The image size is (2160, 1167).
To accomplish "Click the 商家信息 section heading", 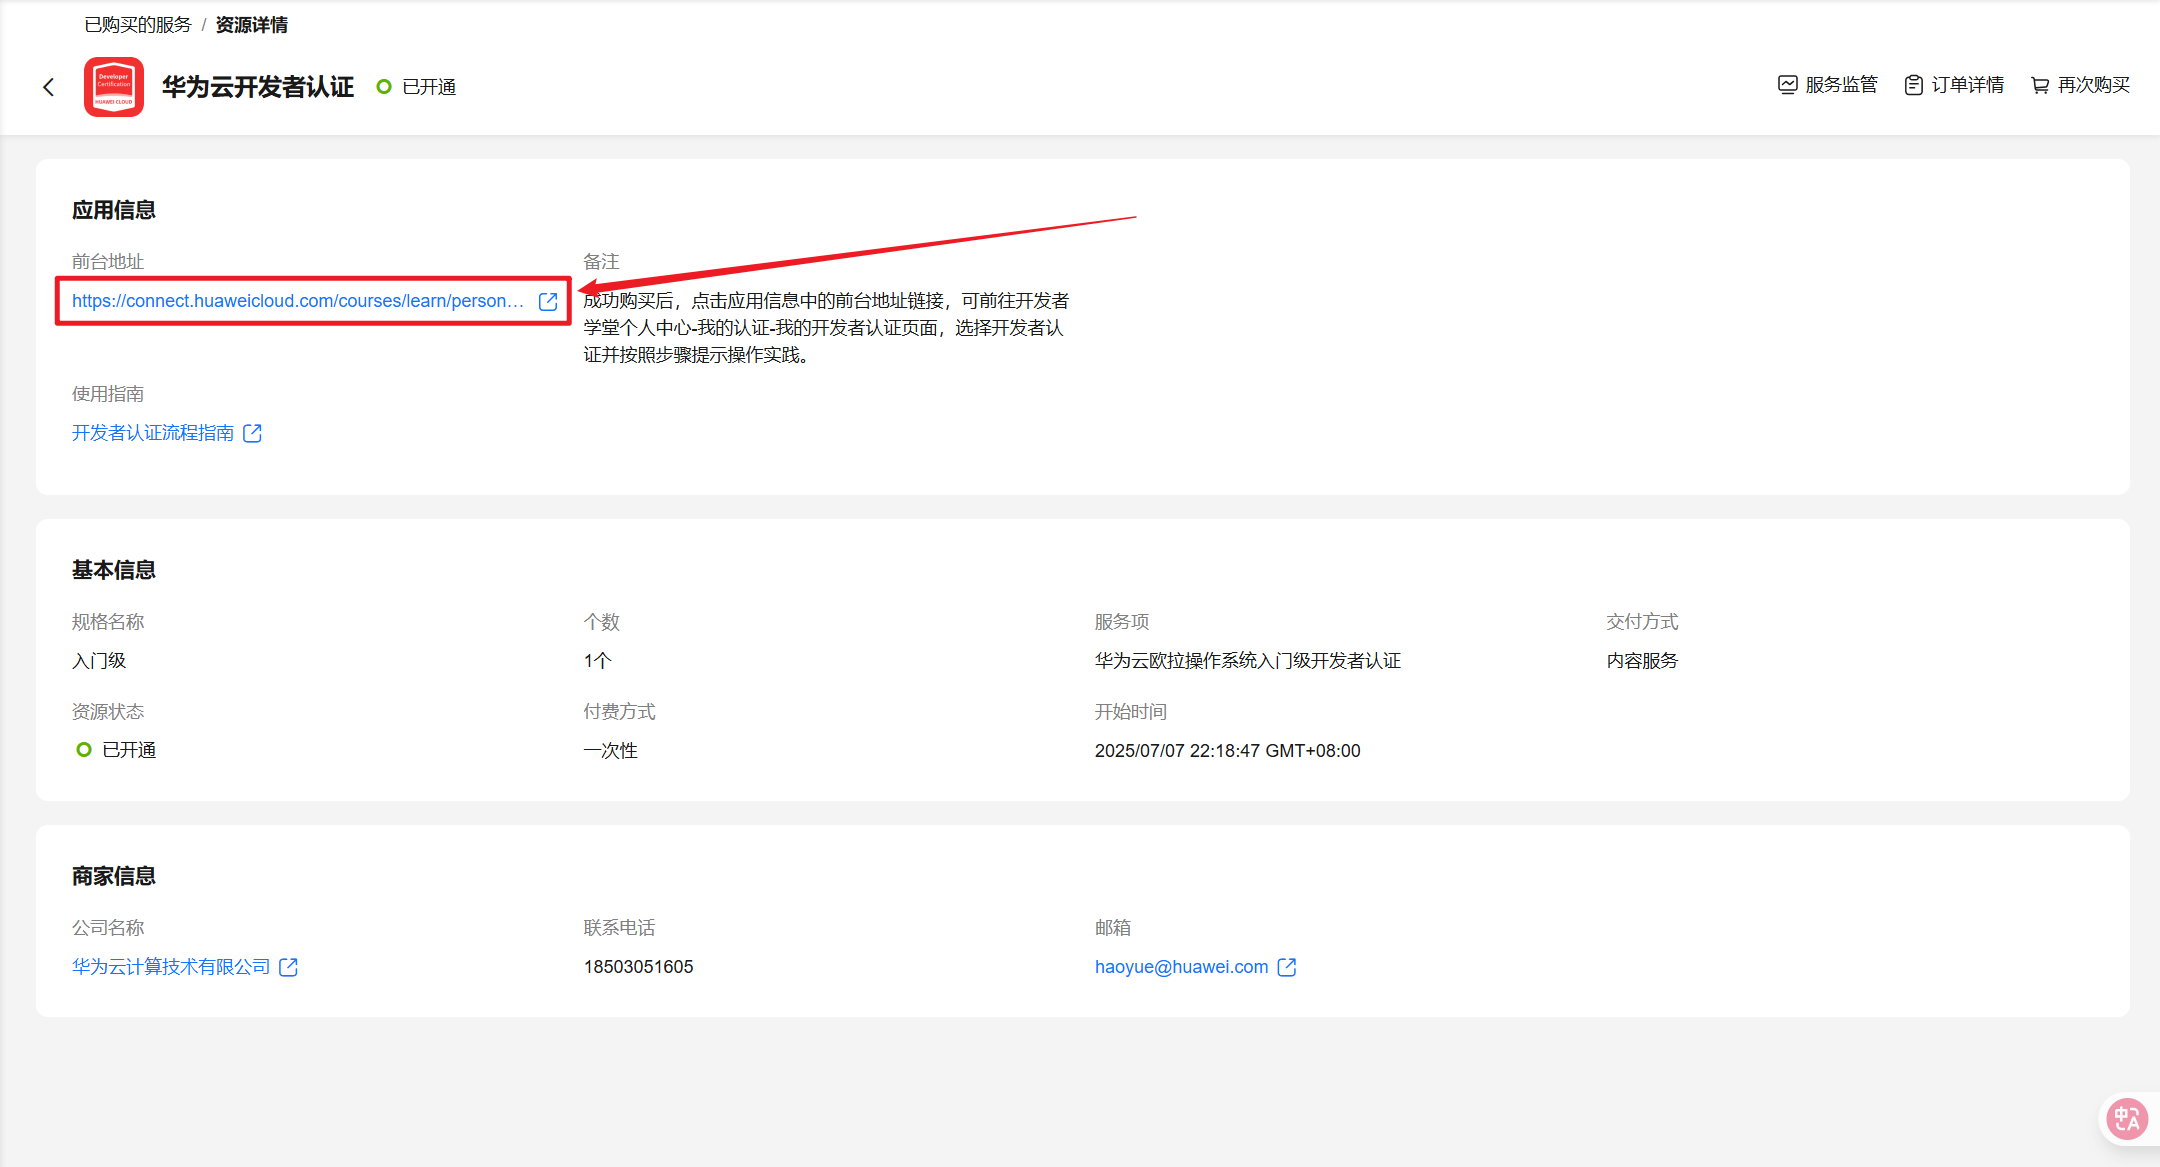I will point(114,876).
